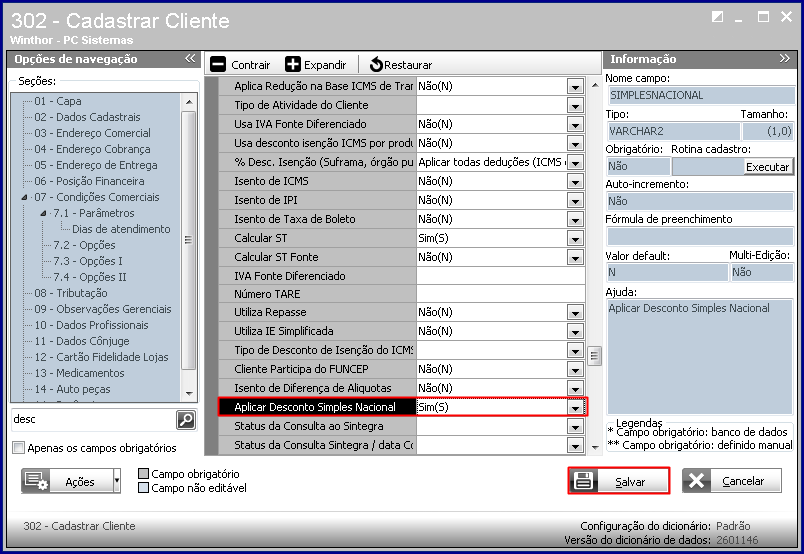Select section 01 - Capa

[x=58, y=101]
